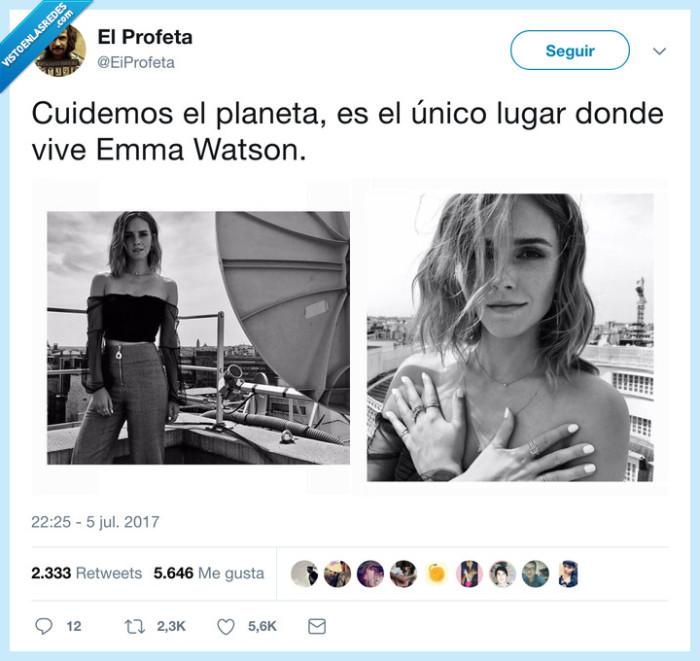Open the El Profeta display name link

coord(145,37)
